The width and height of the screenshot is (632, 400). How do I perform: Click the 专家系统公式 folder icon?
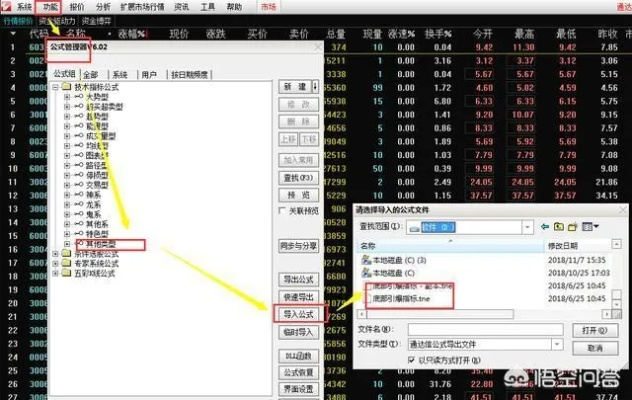coord(67,263)
